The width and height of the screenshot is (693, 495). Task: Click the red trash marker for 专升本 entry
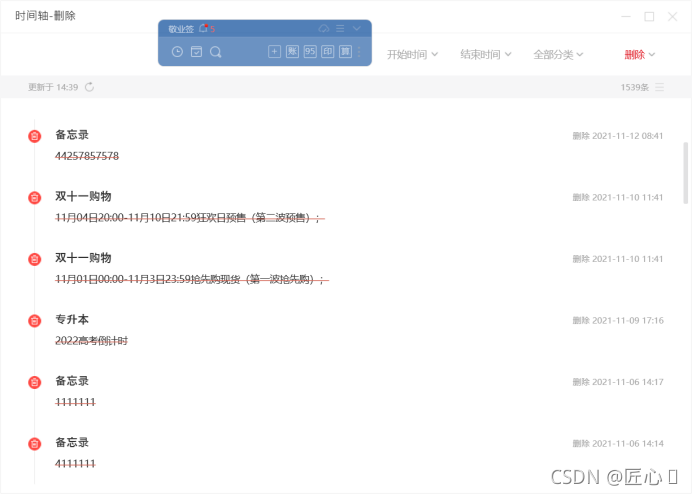(x=34, y=320)
